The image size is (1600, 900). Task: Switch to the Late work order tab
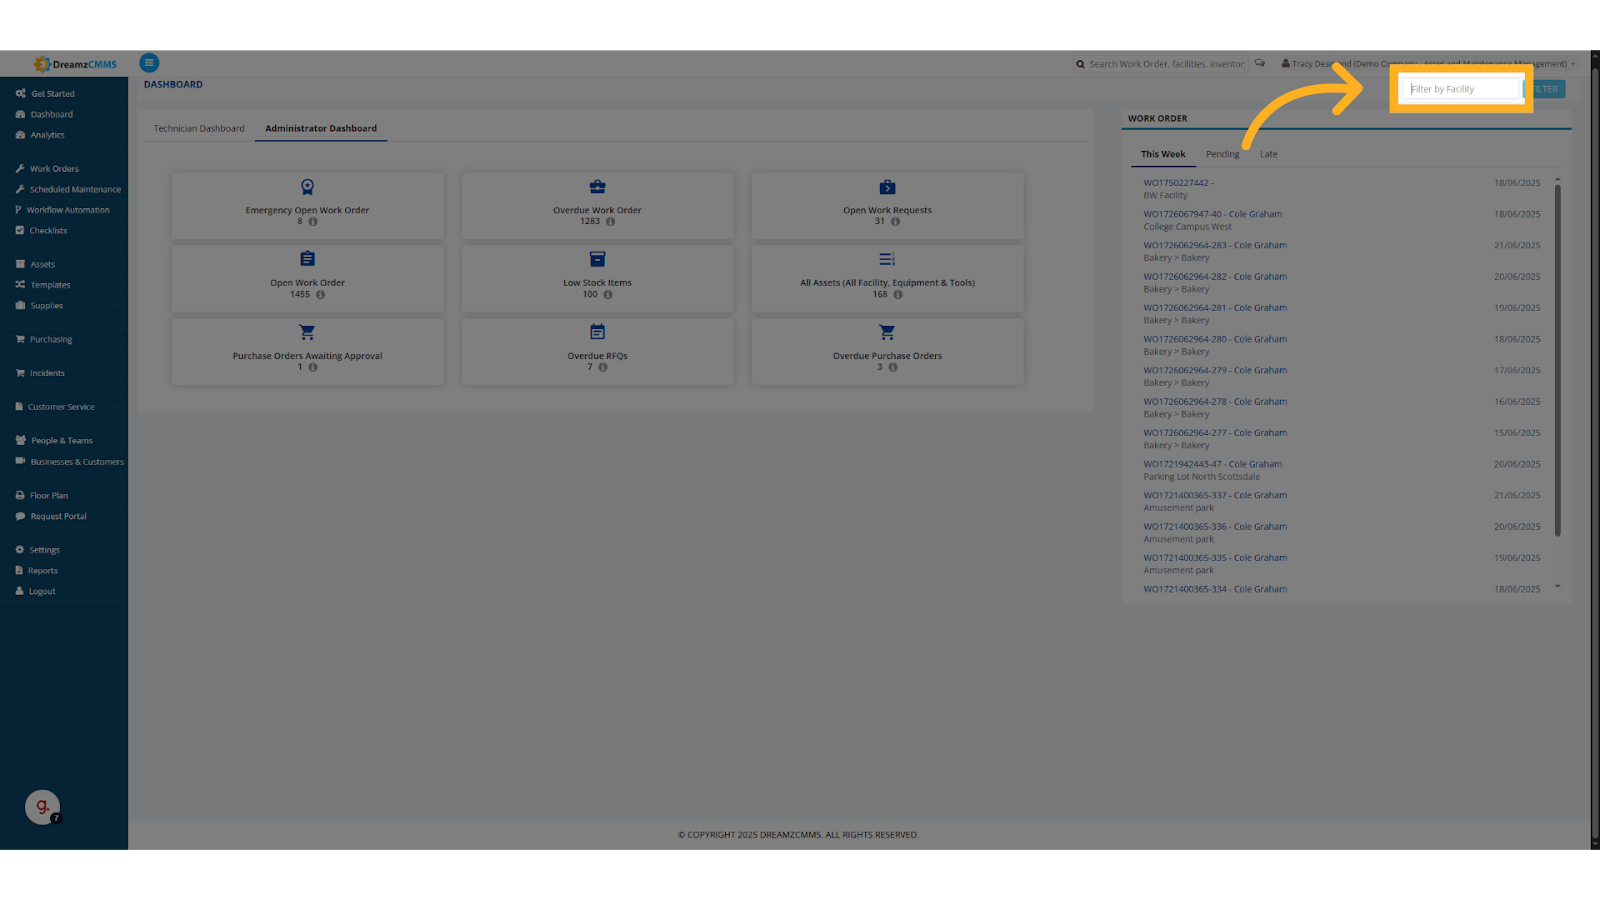(x=1268, y=154)
